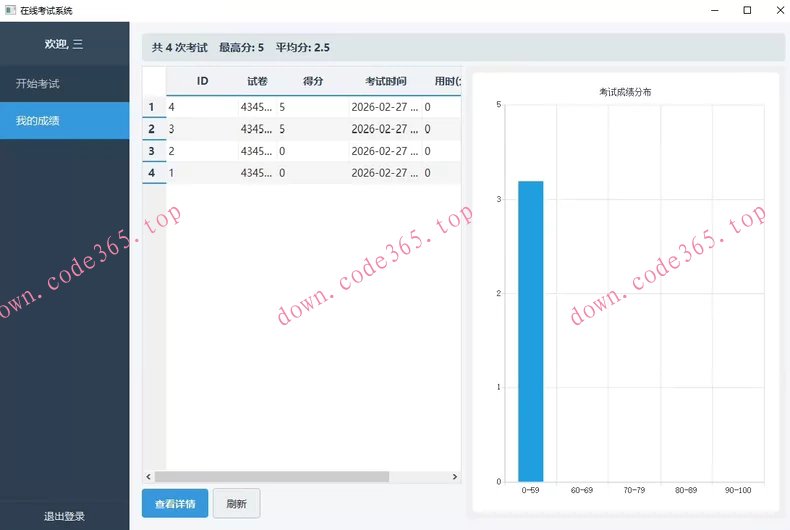Select row header number 1
This screenshot has height=530, width=790.
point(154,107)
